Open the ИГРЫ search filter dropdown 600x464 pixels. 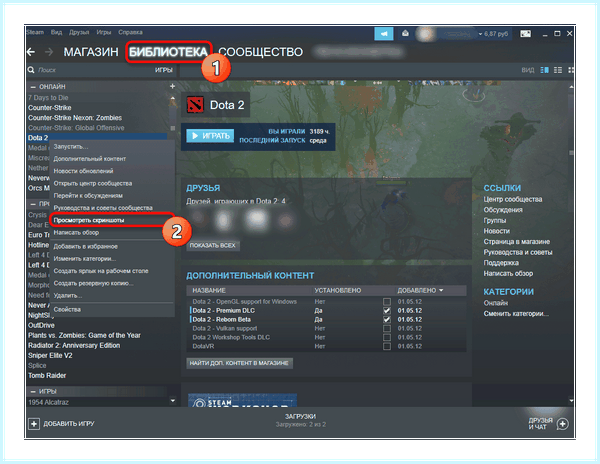coord(163,70)
